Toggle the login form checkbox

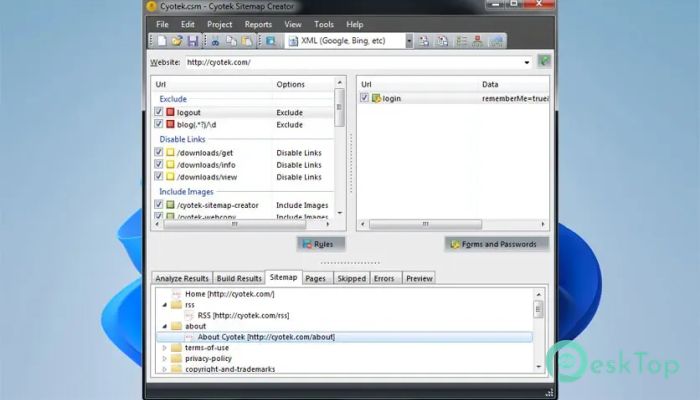[x=364, y=97]
